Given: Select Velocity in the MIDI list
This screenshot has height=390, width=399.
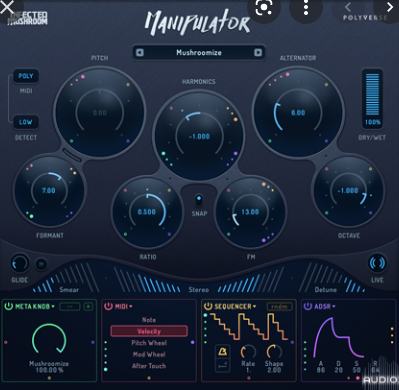Looking at the screenshot, I should pyautogui.click(x=149, y=331).
